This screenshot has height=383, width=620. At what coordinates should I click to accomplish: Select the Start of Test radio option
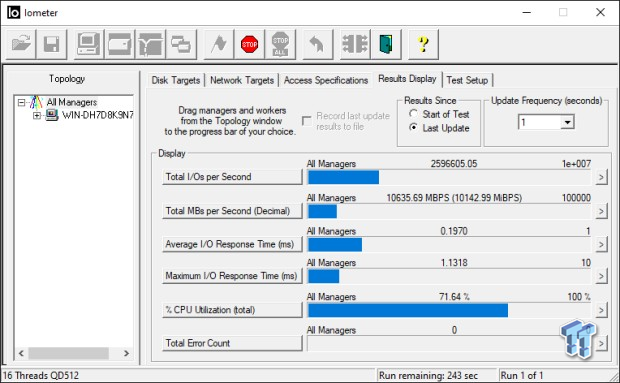click(x=414, y=114)
